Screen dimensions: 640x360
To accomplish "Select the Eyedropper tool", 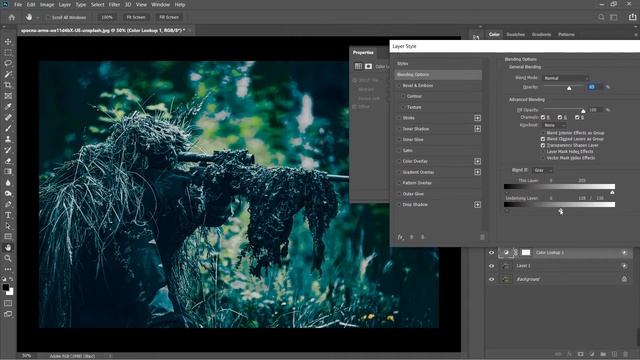I will point(8,107).
